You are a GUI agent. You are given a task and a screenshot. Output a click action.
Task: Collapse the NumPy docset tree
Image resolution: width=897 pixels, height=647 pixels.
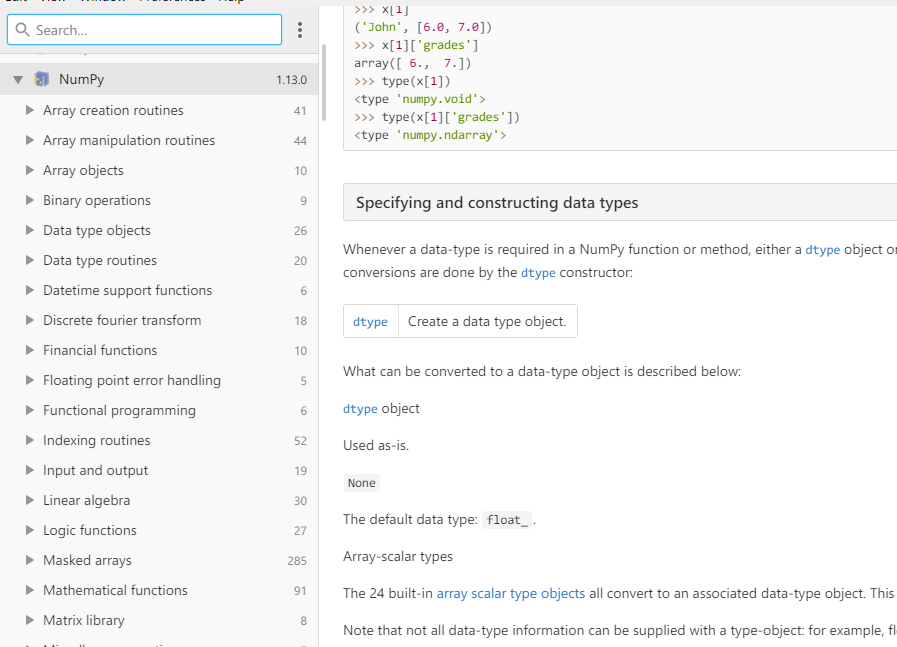pos(18,80)
